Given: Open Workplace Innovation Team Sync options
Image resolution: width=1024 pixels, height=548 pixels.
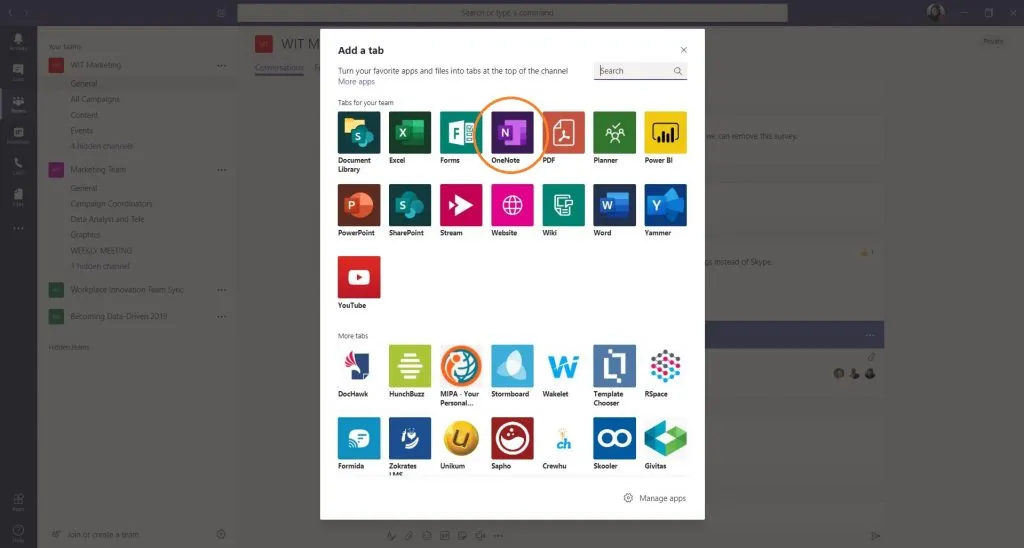Looking at the screenshot, I should [221, 290].
